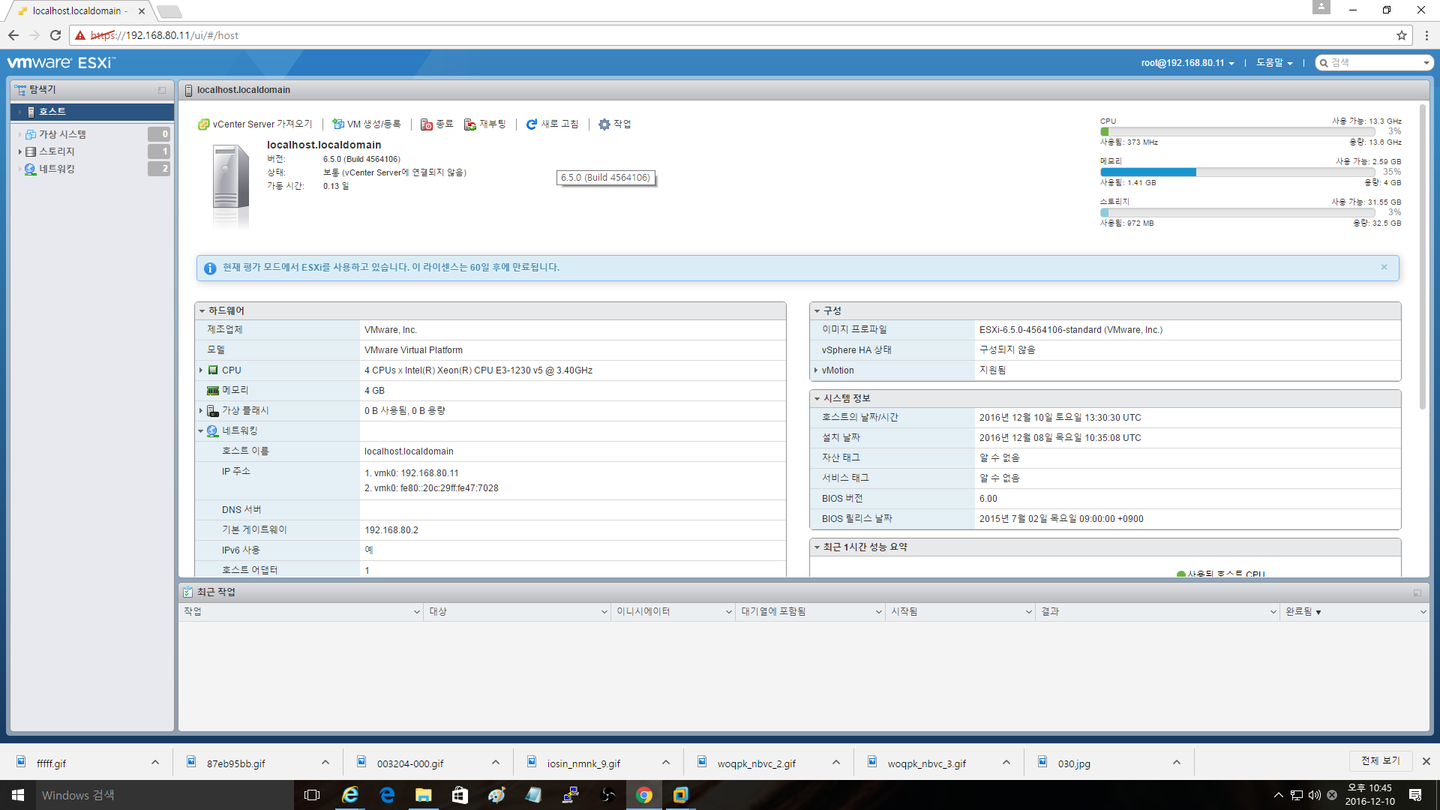Open the 도움말 help menu
Image resolution: width=1440 pixels, height=810 pixels.
[x=1274, y=63]
